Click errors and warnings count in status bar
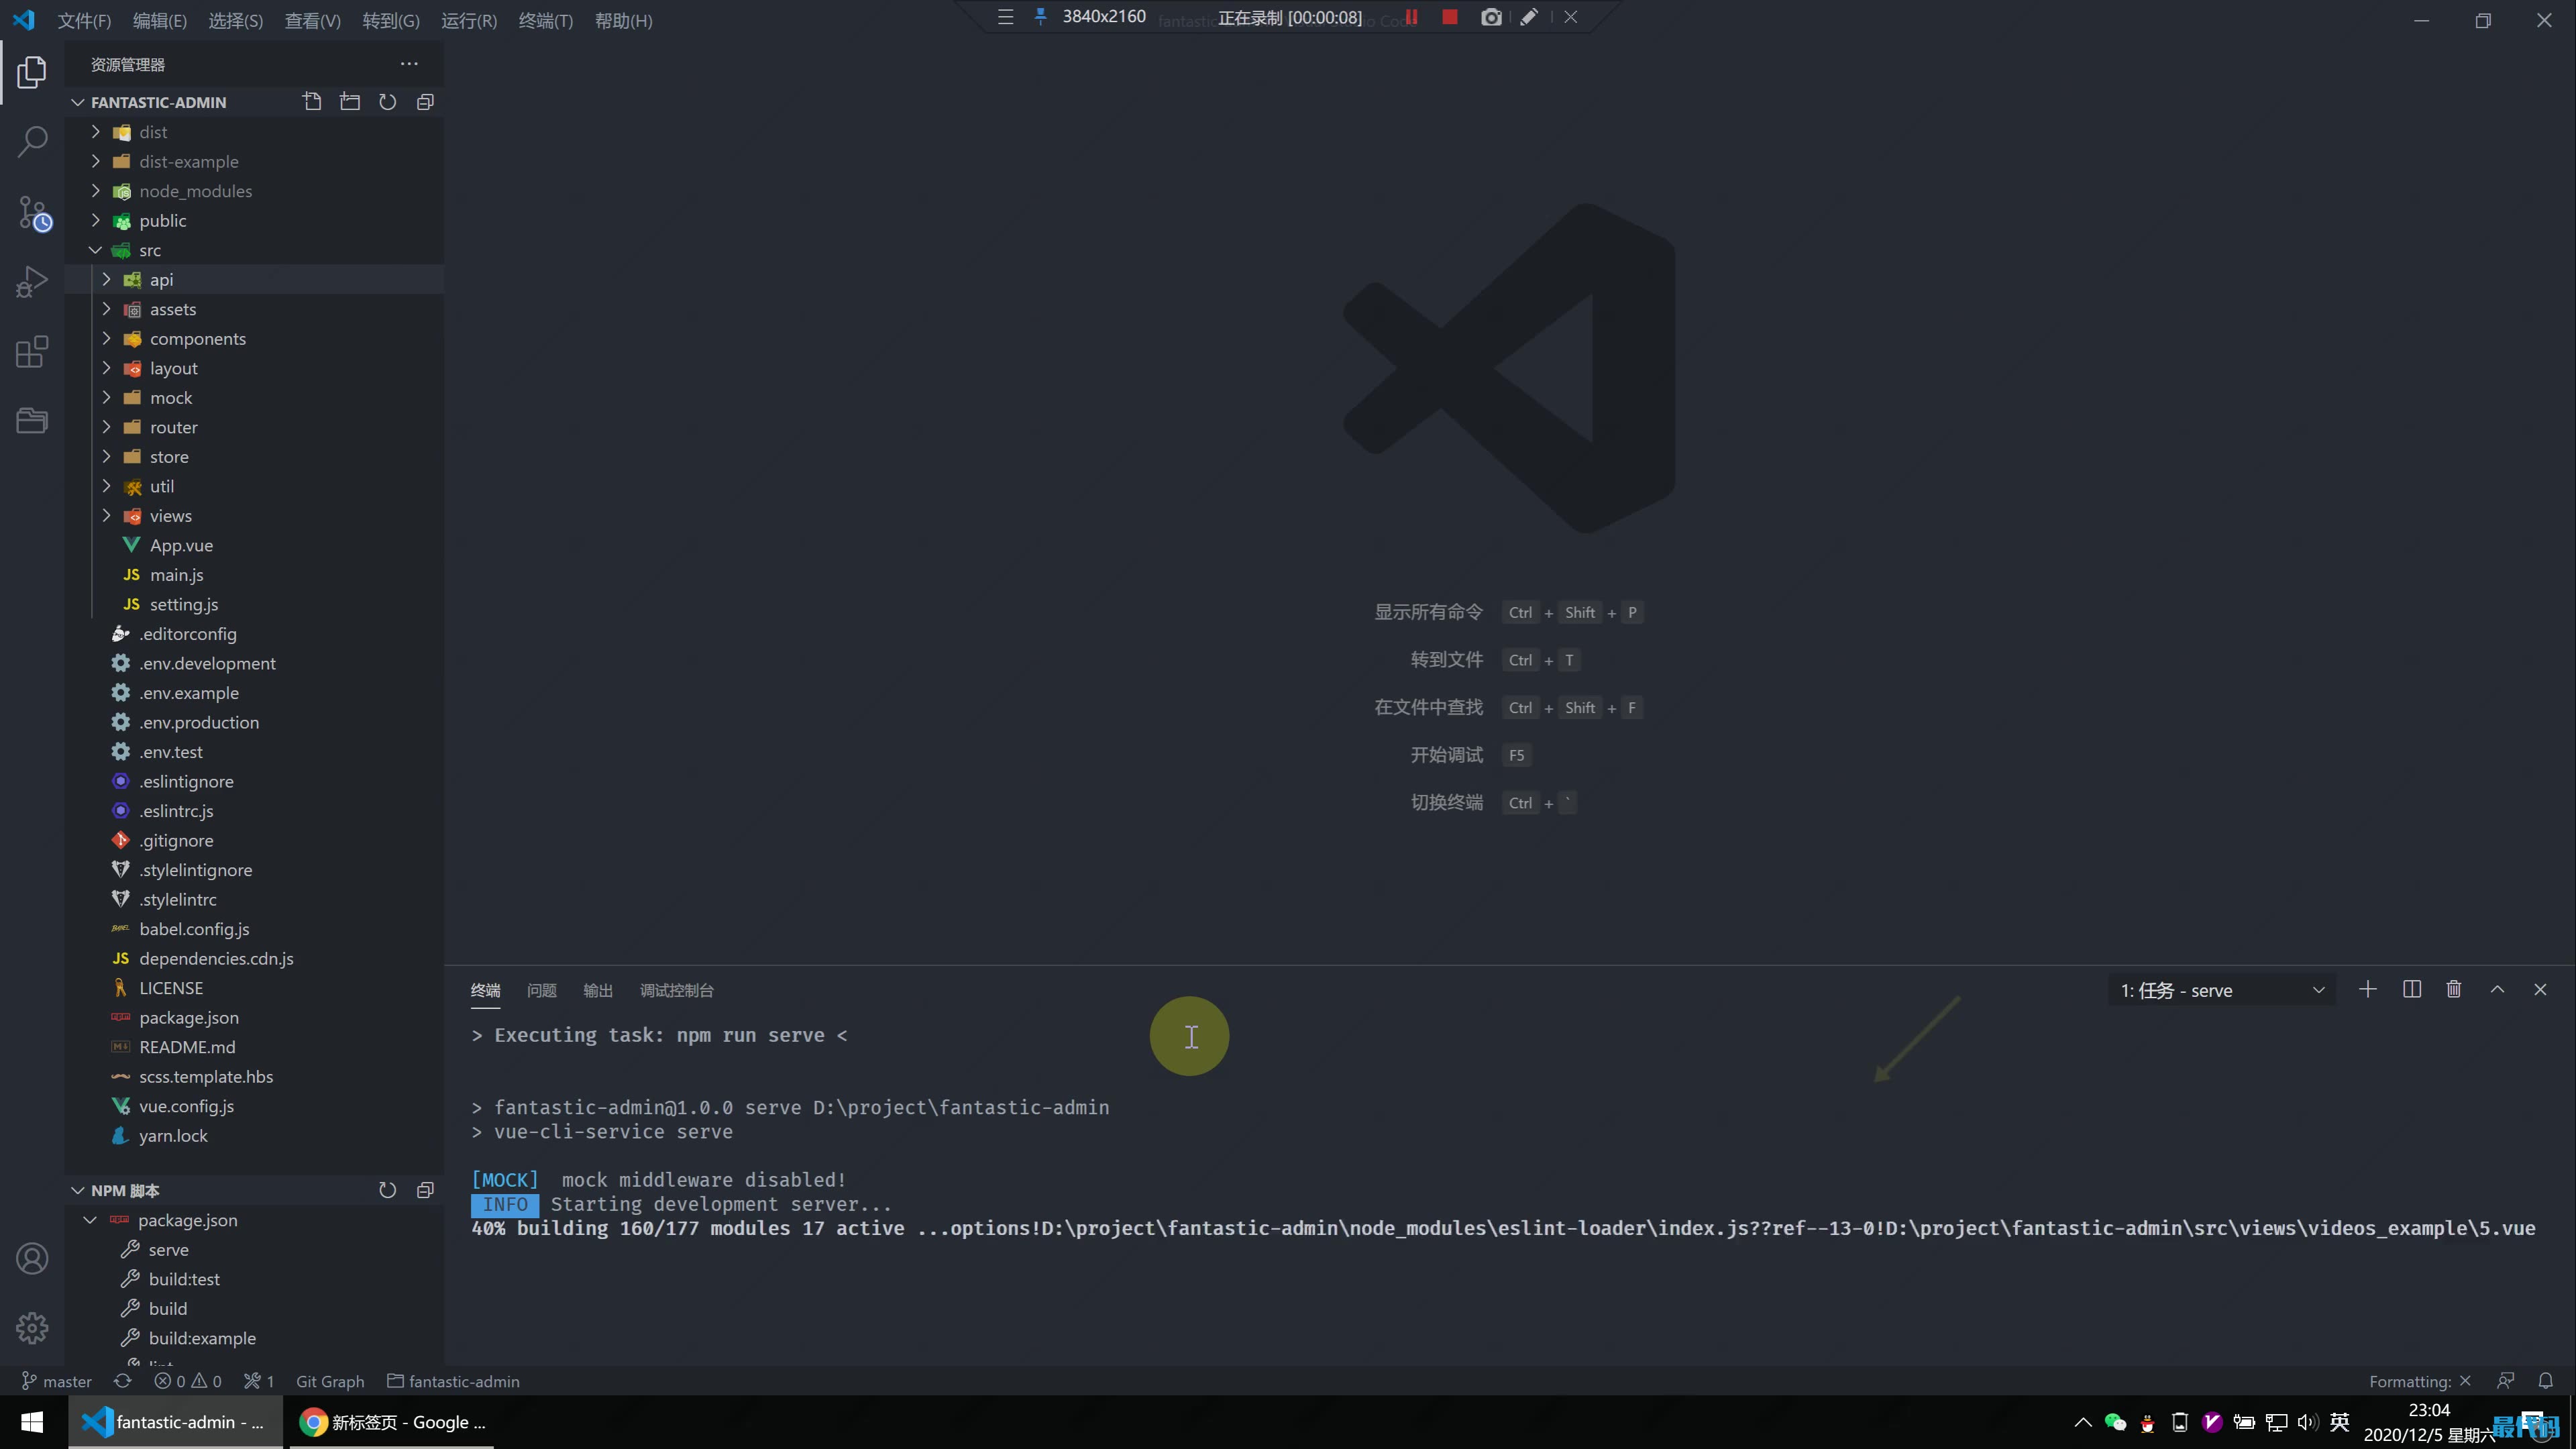Screen dimensions: 2576x1449 [188, 1381]
